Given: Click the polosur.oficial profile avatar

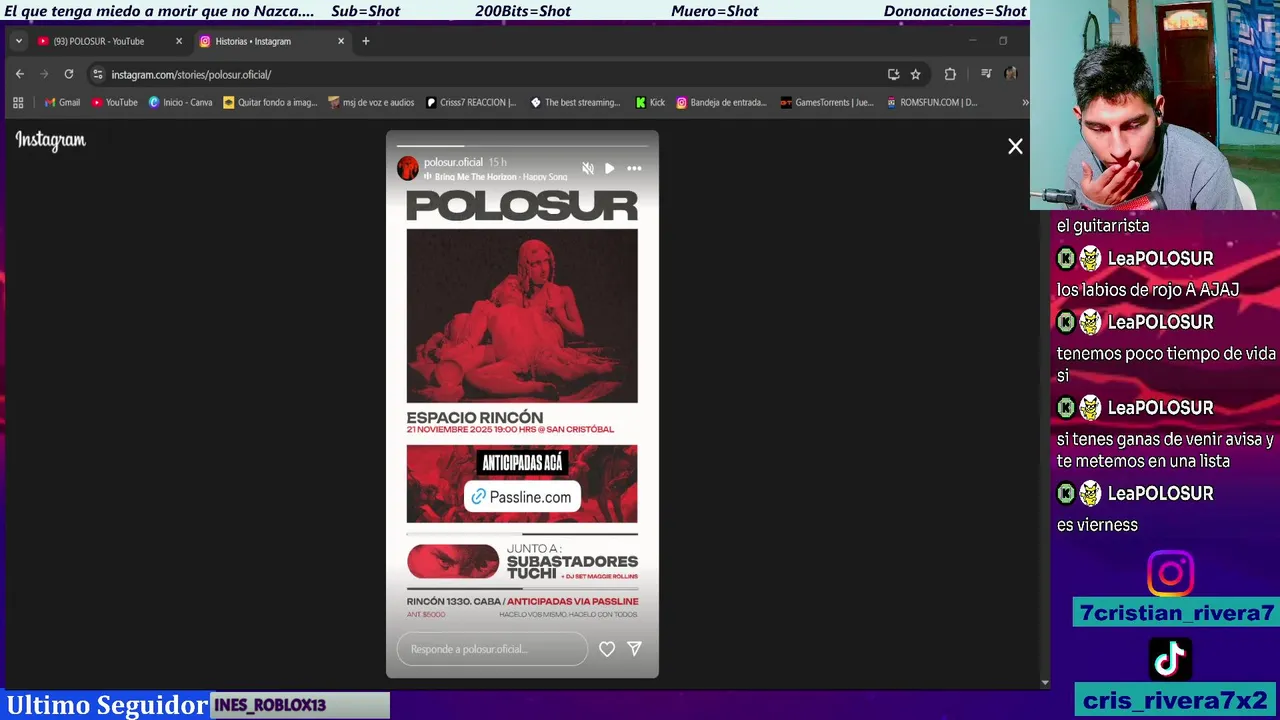Looking at the screenshot, I should (x=408, y=168).
